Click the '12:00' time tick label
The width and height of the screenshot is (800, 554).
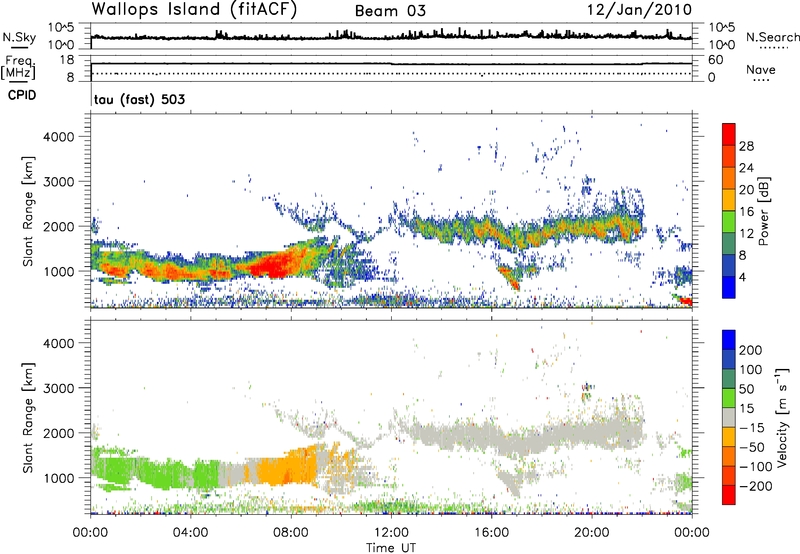coord(391,533)
